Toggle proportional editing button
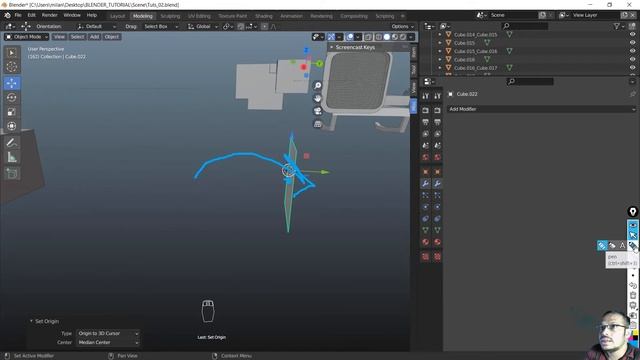The height and width of the screenshot is (360, 640). click(264, 27)
